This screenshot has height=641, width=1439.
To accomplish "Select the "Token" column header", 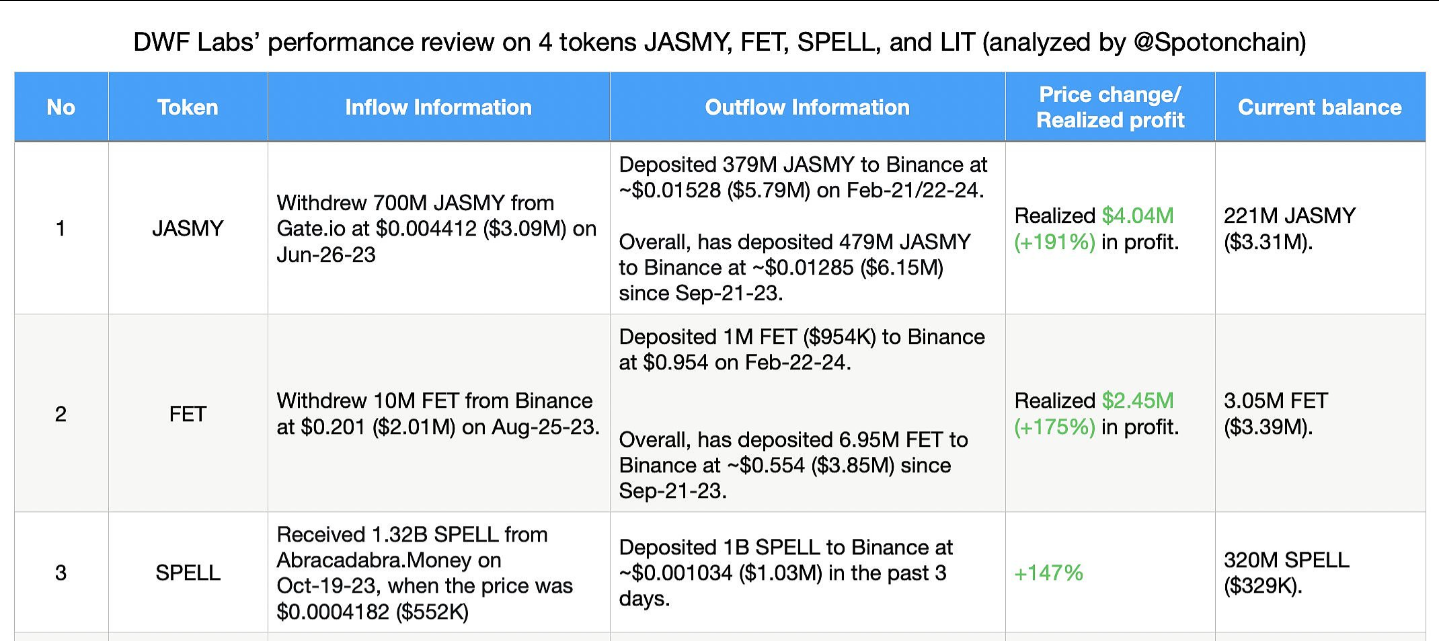I will point(187,107).
